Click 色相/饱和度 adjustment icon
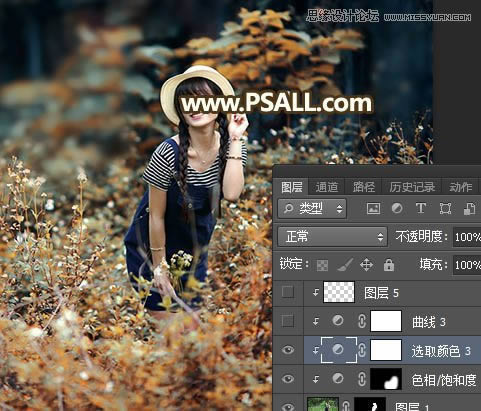481x411 pixels. pyautogui.click(x=338, y=378)
